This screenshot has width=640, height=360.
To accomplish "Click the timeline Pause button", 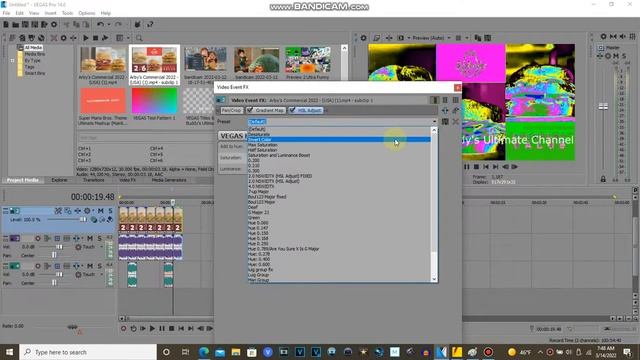I will (x=162, y=329).
